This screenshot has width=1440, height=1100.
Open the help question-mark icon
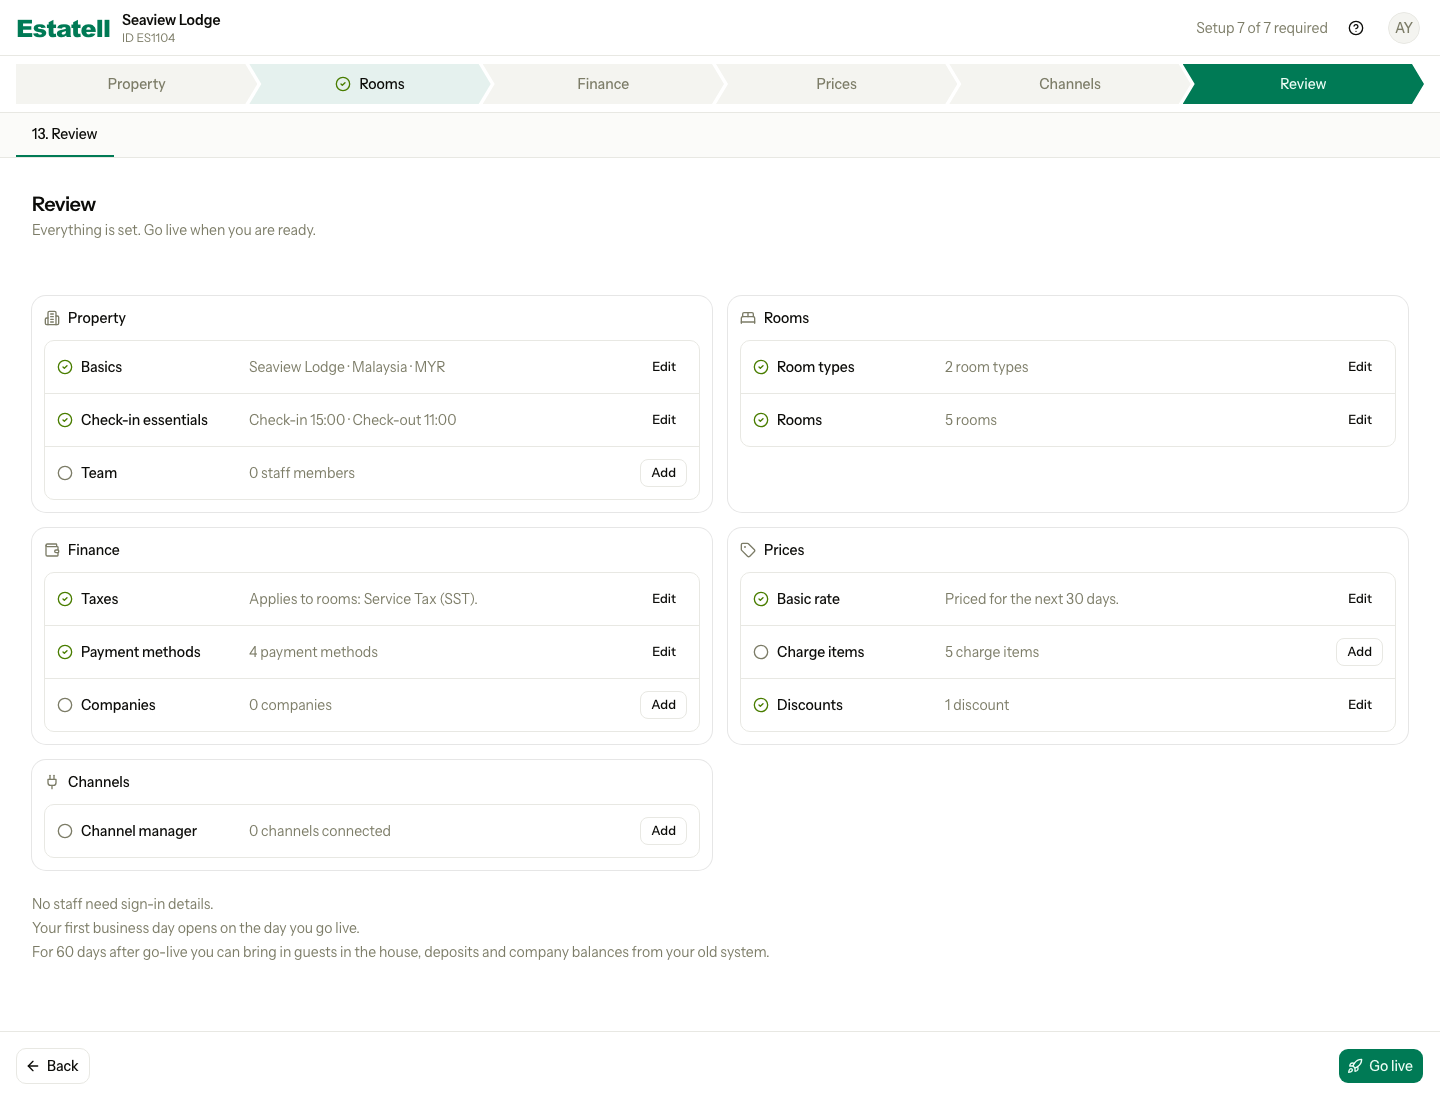[1356, 28]
